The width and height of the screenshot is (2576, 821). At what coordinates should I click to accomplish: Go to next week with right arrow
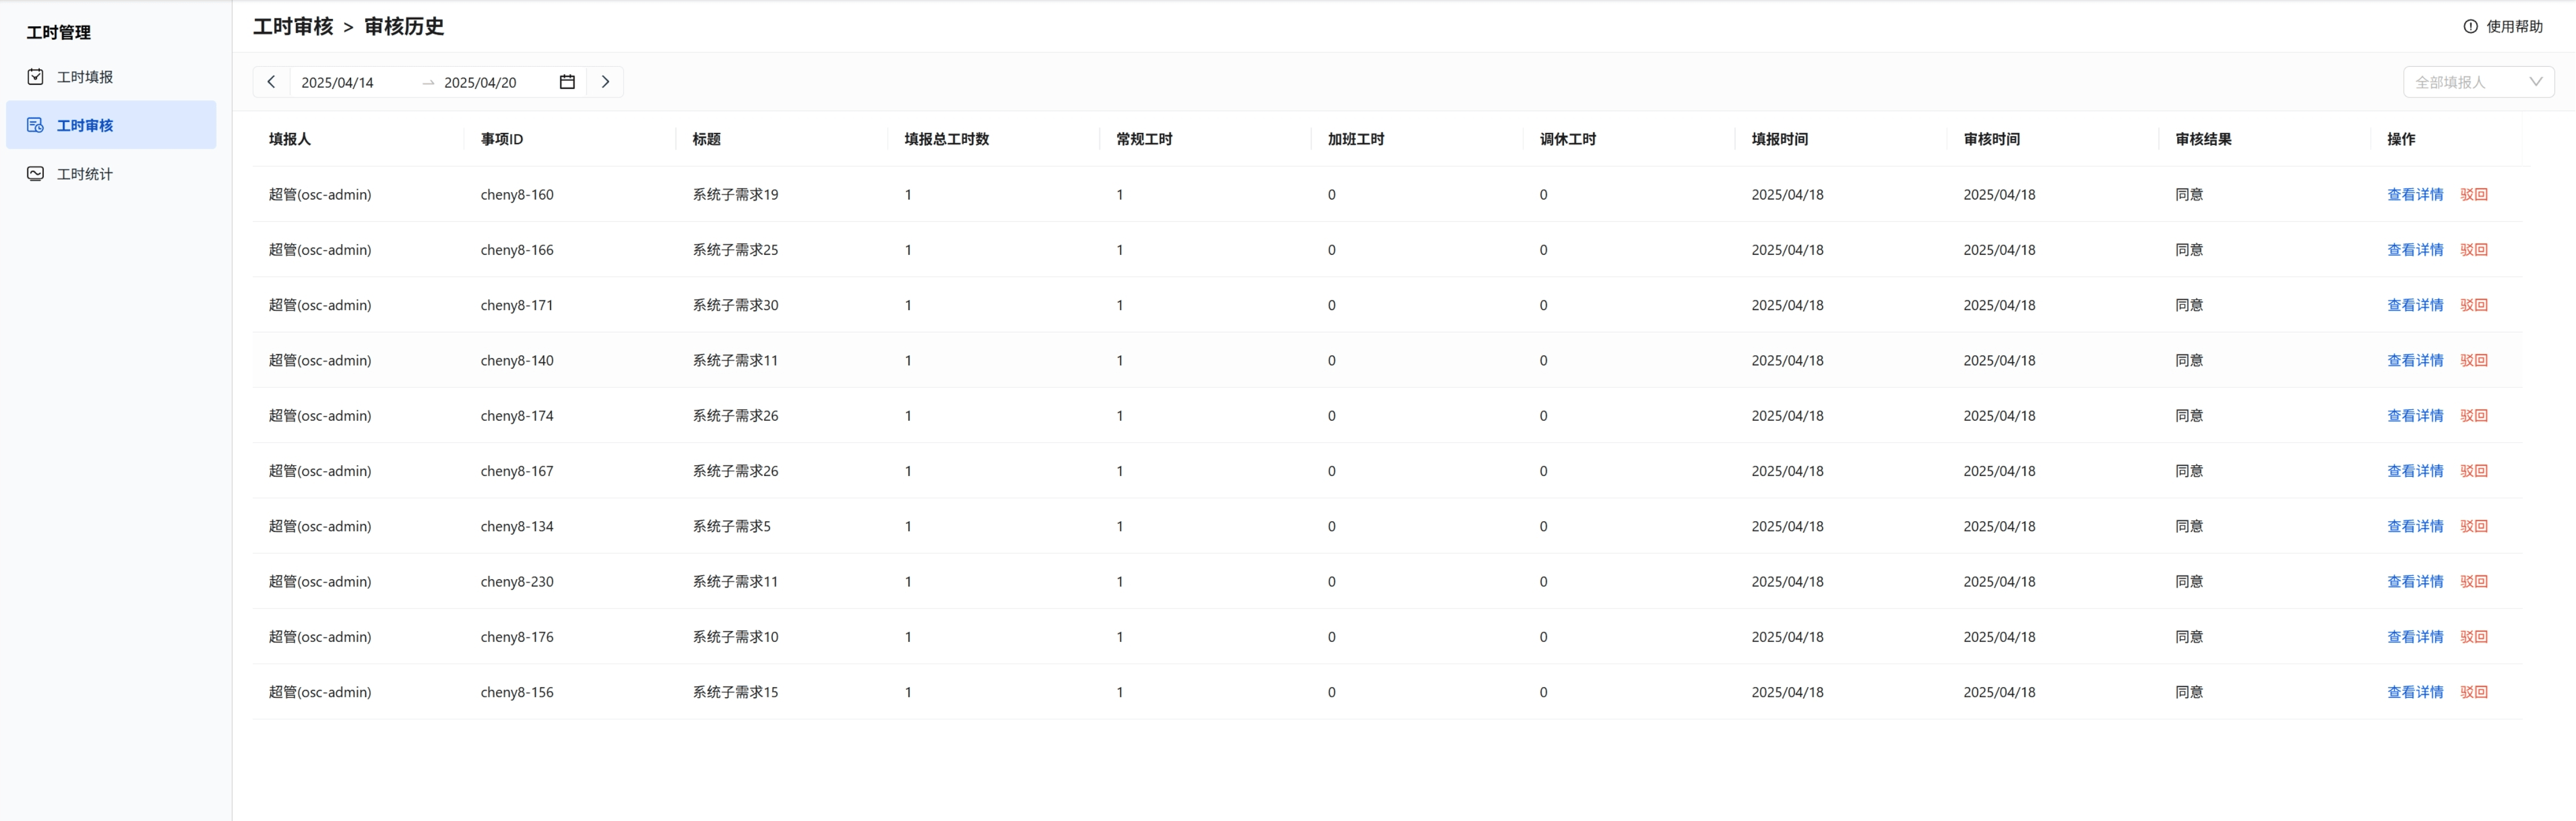(605, 82)
